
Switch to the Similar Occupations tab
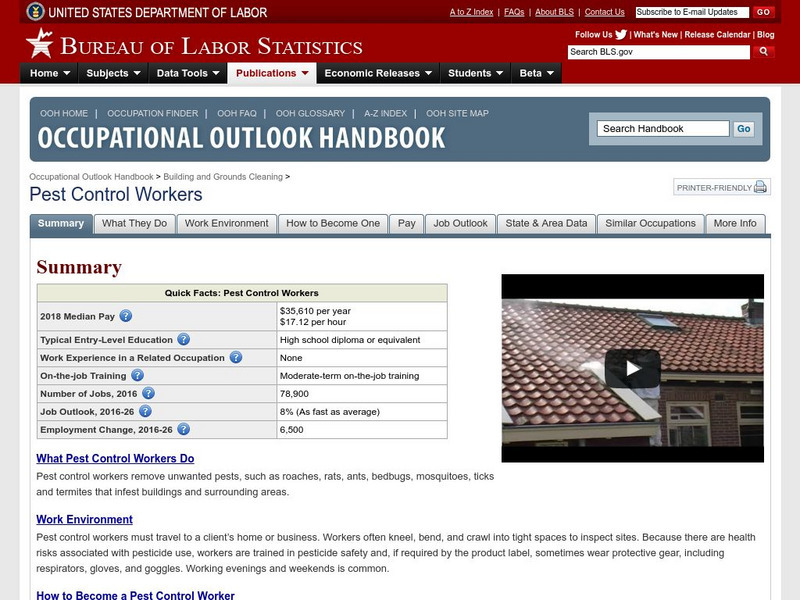tap(651, 223)
